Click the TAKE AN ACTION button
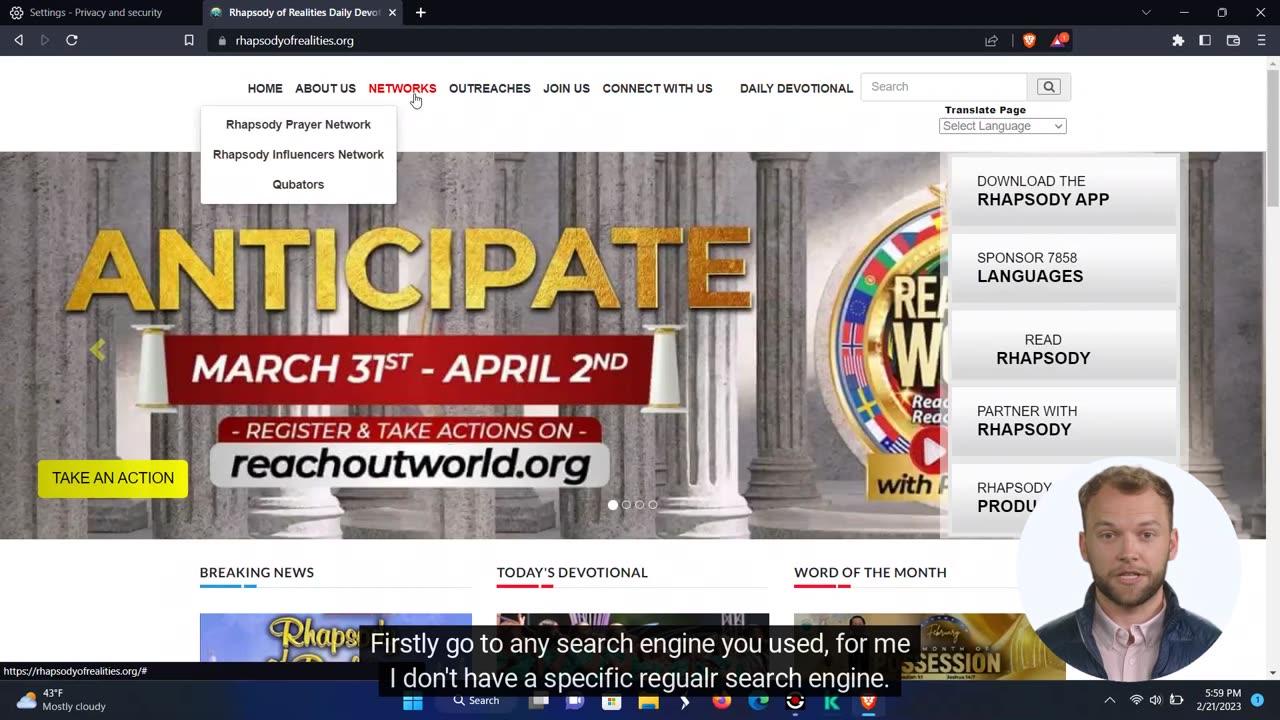Screen dimensions: 1280x720 (x=113, y=478)
